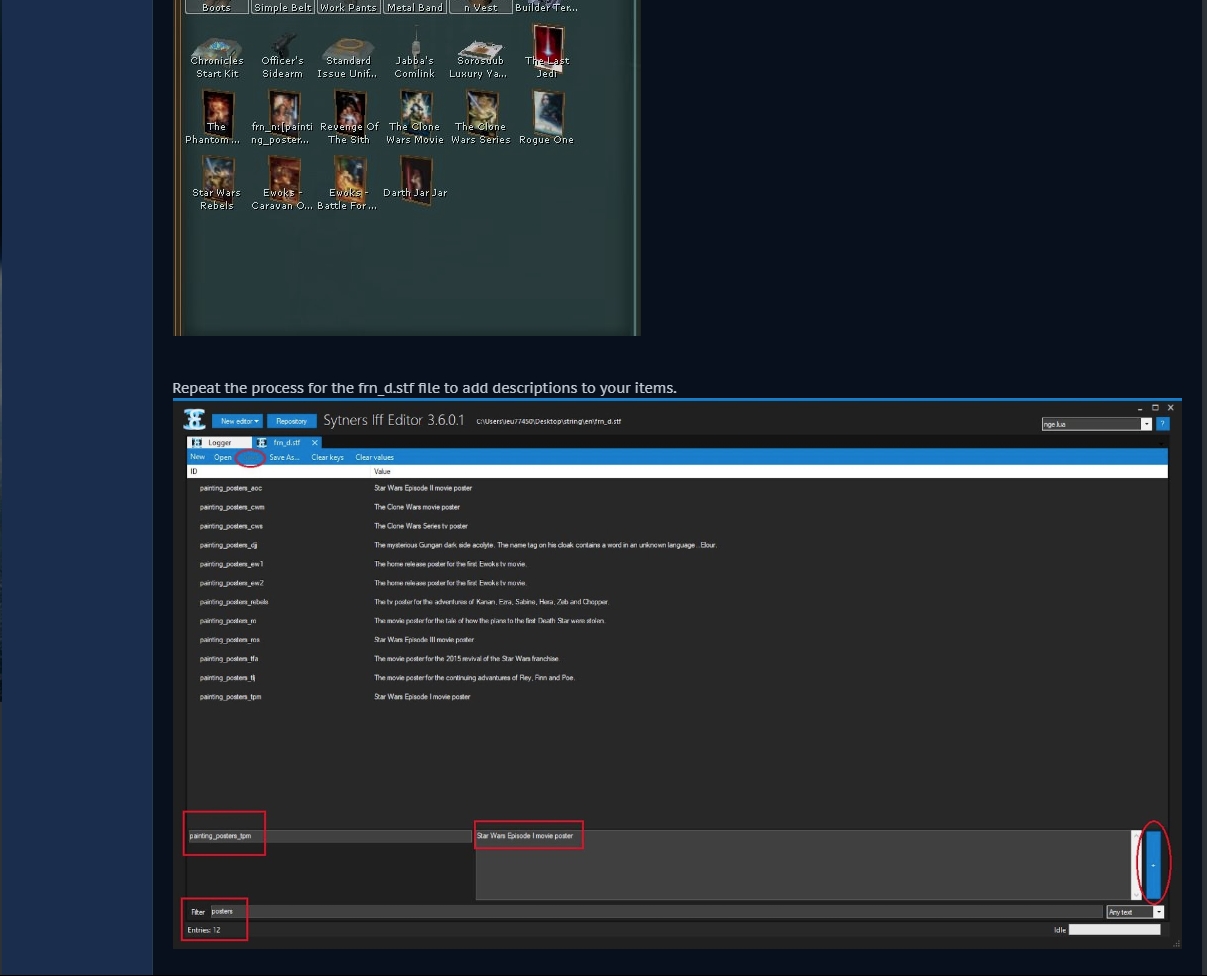Click the Sytners Iff Editor logo
Screen dimensions: 1207x976
[194, 420]
